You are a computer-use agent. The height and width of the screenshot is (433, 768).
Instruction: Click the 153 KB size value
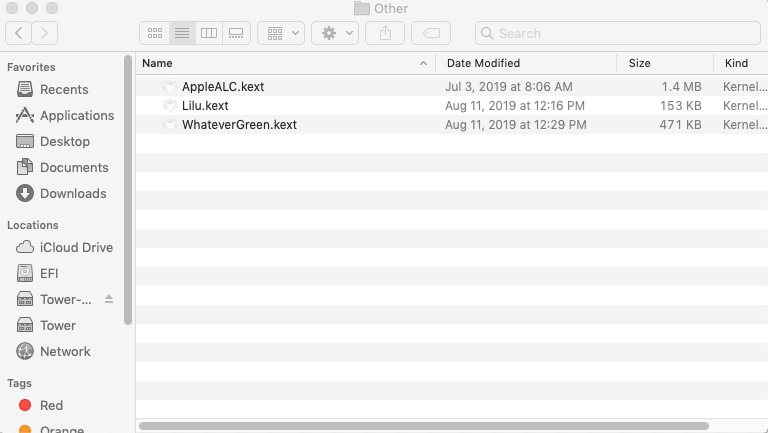point(680,106)
